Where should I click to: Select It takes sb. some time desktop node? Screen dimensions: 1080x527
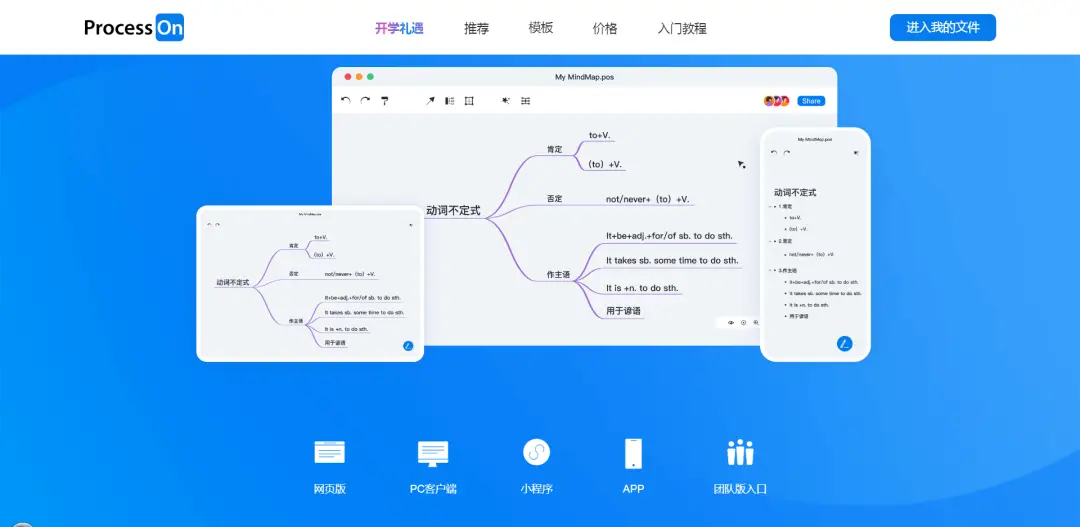672,260
